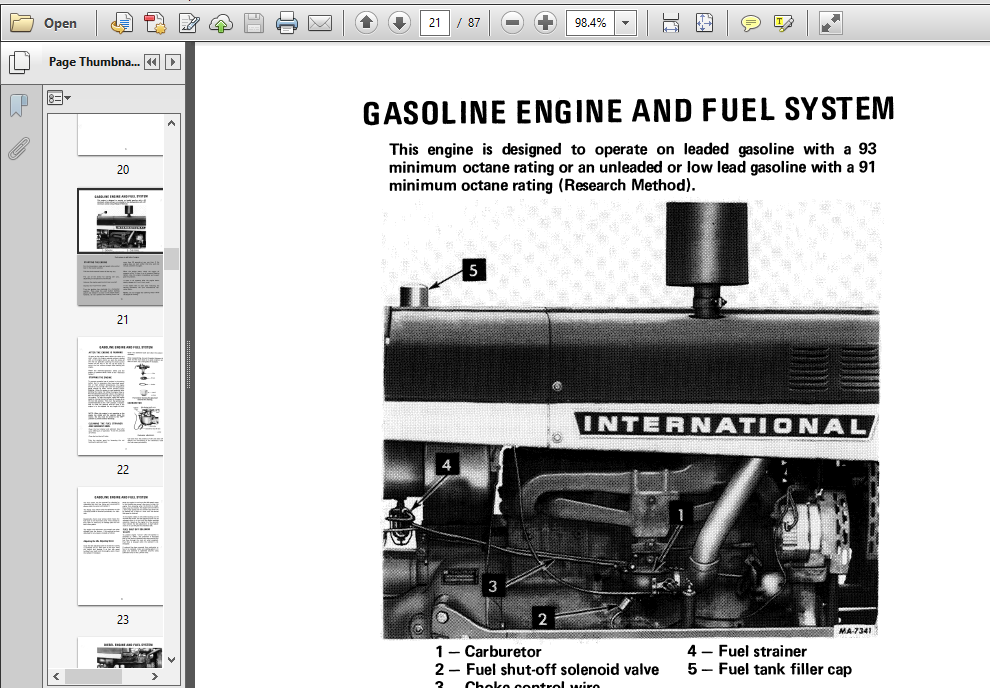Click the horizontal scrollbar left arrow in thumbnails
This screenshot has height=688, width=990.
pos(56,676)
